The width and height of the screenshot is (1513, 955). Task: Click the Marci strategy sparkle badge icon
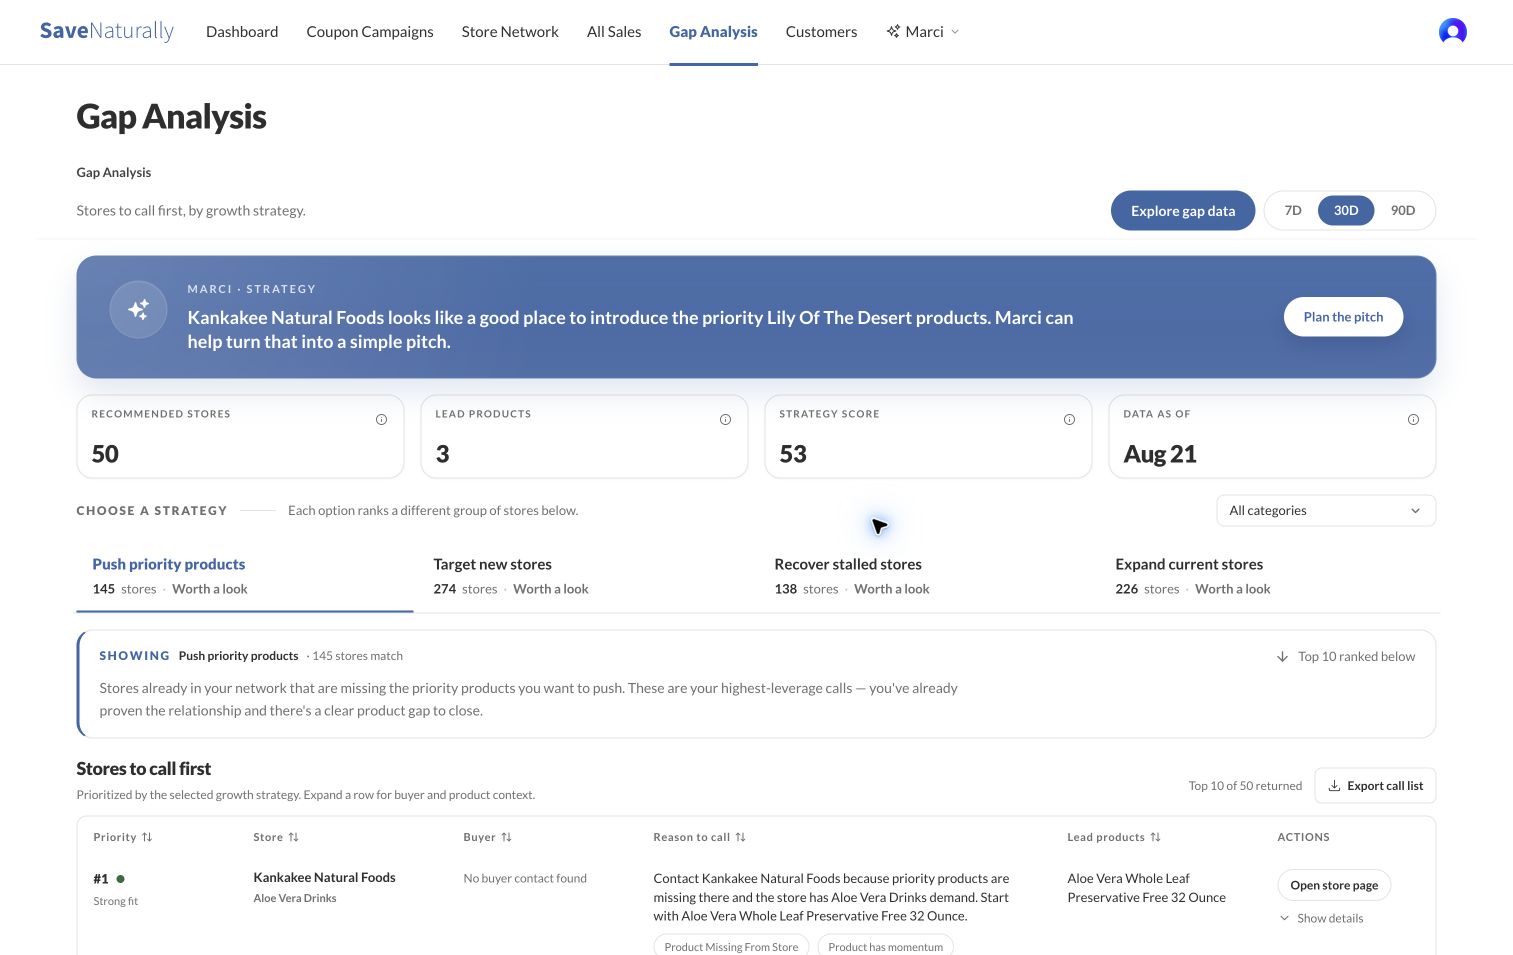[138, 310]
